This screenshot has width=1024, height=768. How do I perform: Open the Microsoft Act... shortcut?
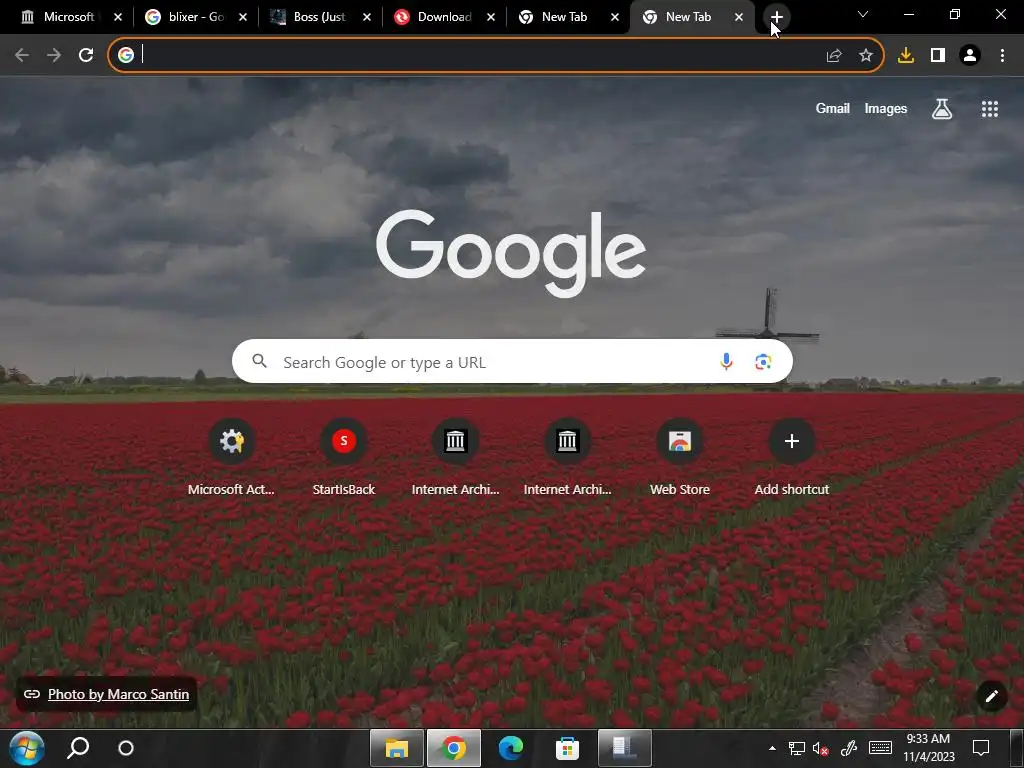(231, 457)
